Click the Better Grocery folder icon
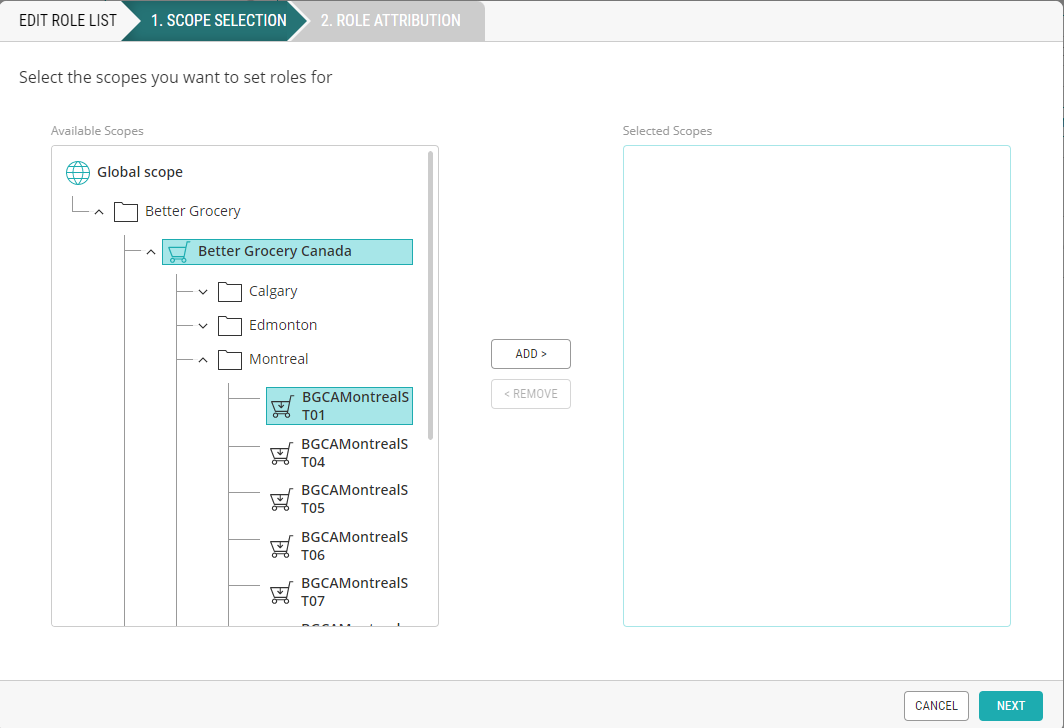The image size is (1064, 728). coord(125,211)
